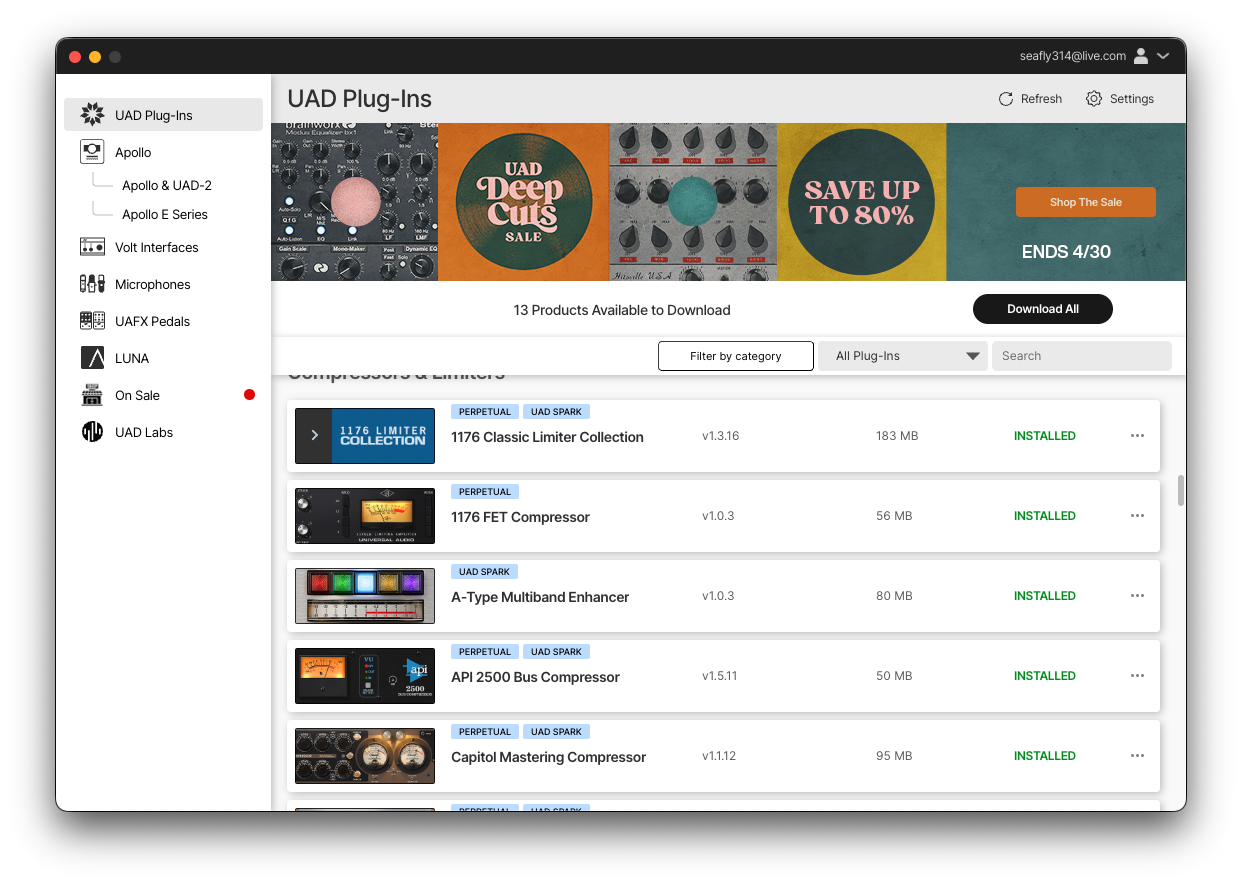The height and width of the screenshot is (885, 1242).
Task: Open Apollo E Series sub-item
Action: point(165,214)
